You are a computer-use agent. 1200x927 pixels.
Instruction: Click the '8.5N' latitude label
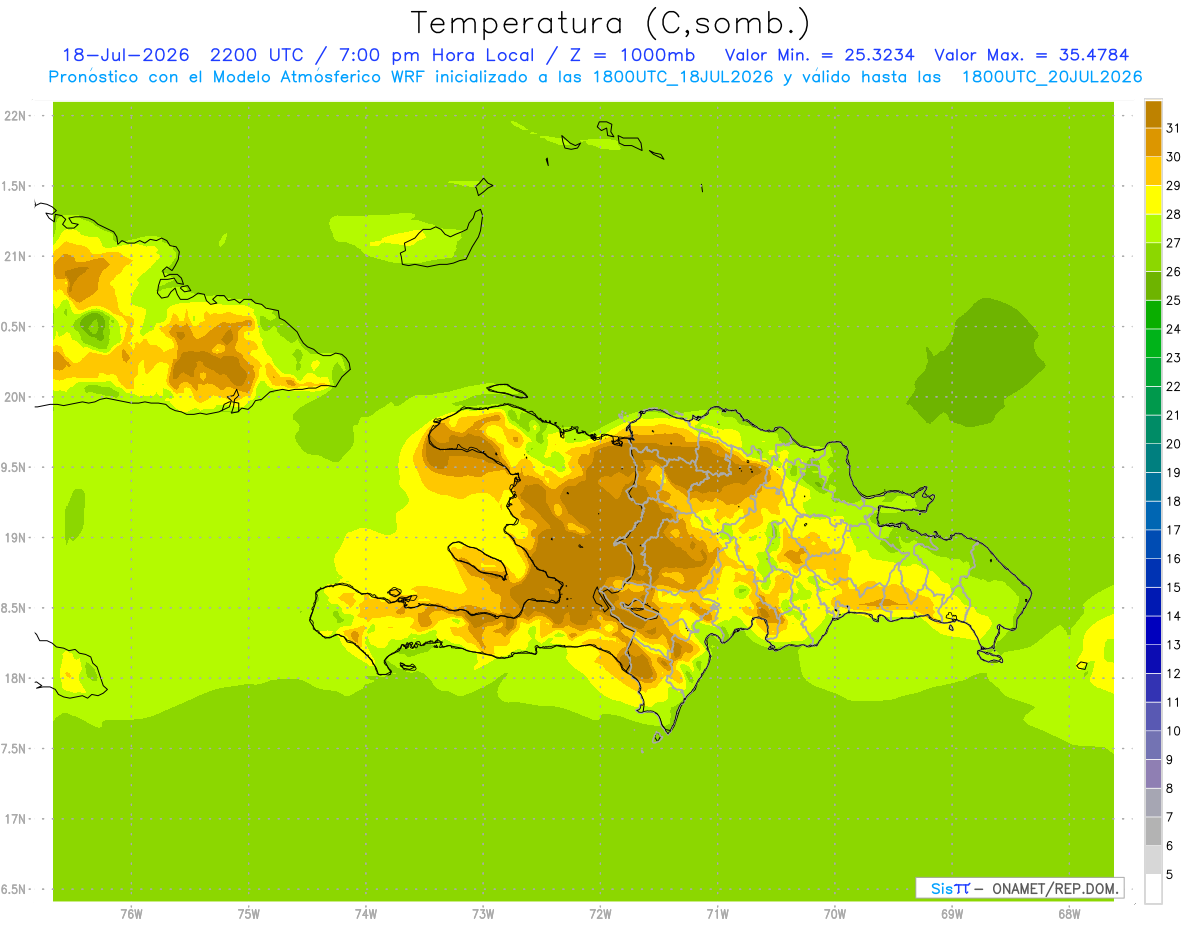tap(14, 608)
